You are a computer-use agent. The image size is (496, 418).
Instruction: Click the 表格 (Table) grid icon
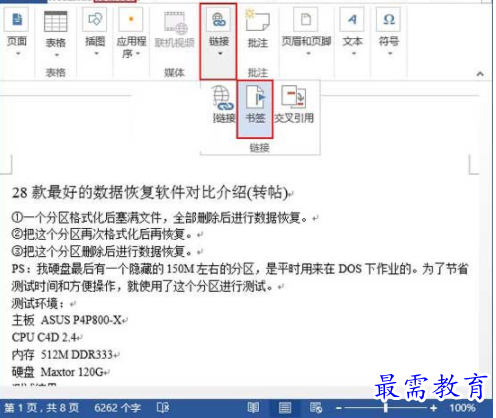pyautogui.click(x=56, y=21)
